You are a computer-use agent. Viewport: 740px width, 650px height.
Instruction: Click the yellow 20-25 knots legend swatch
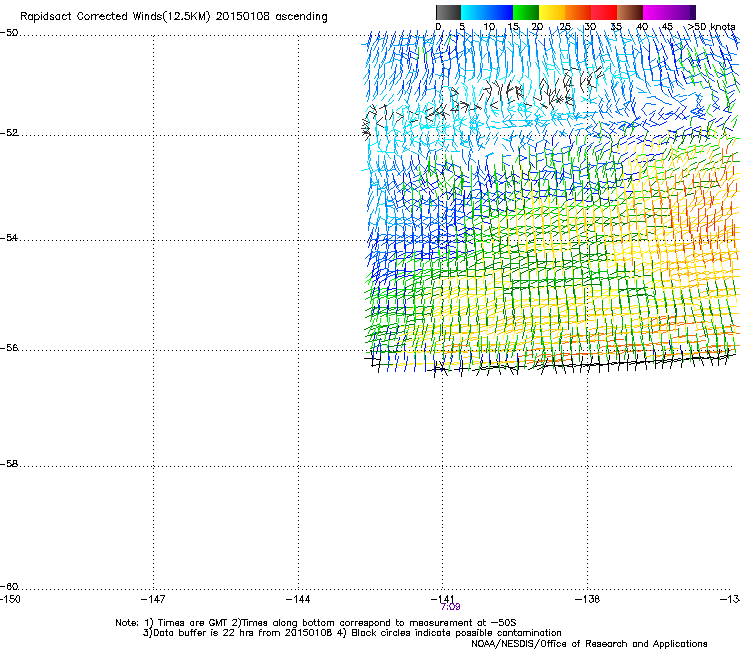coord(552,12)
